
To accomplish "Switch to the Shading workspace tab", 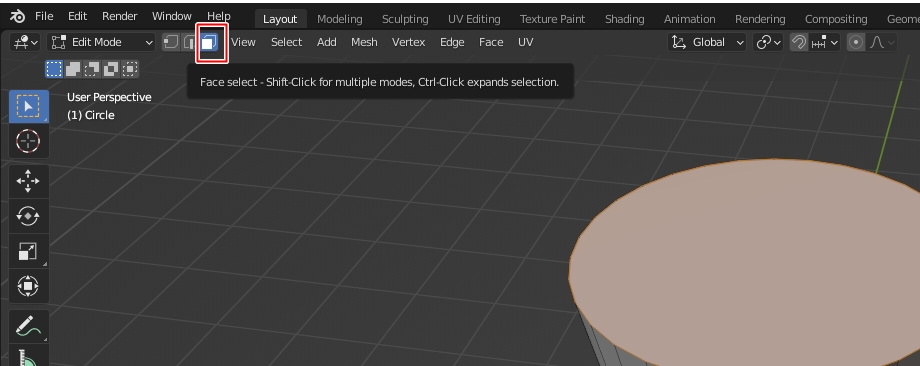I will pyautogui.click(x=624, y=19).
